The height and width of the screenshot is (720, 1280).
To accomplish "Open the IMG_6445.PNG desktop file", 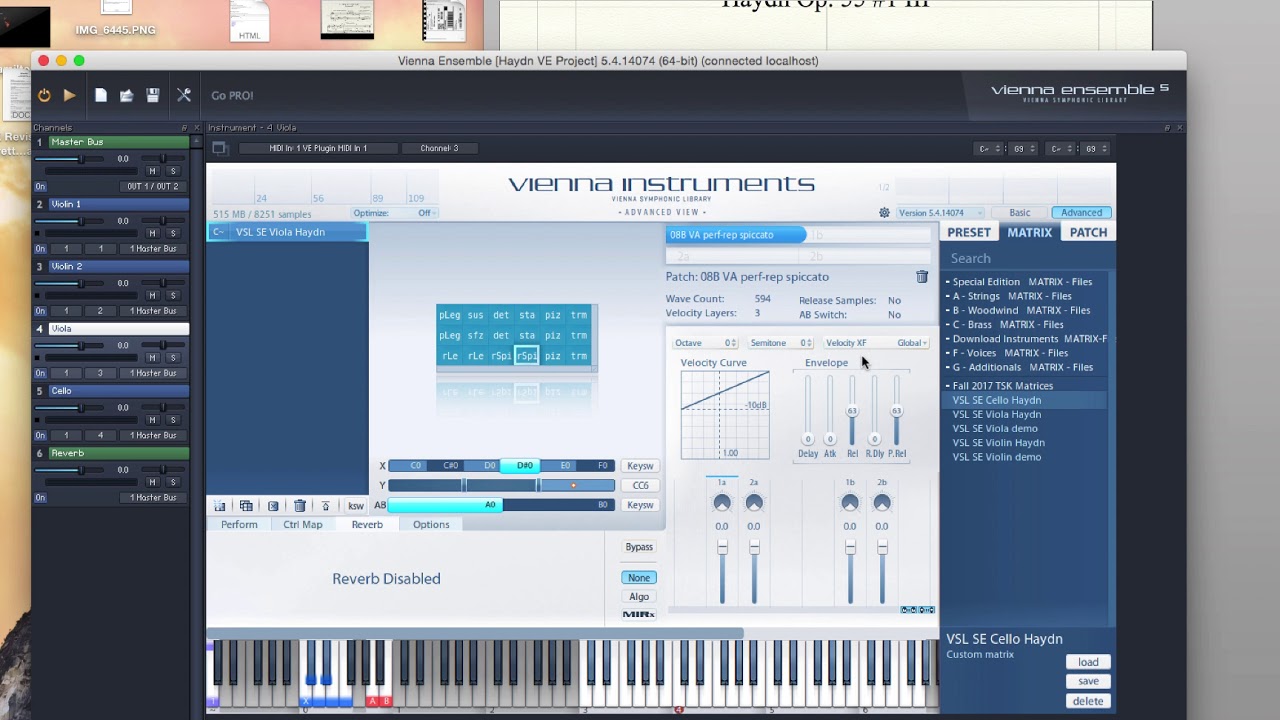I will pos(116,30).
